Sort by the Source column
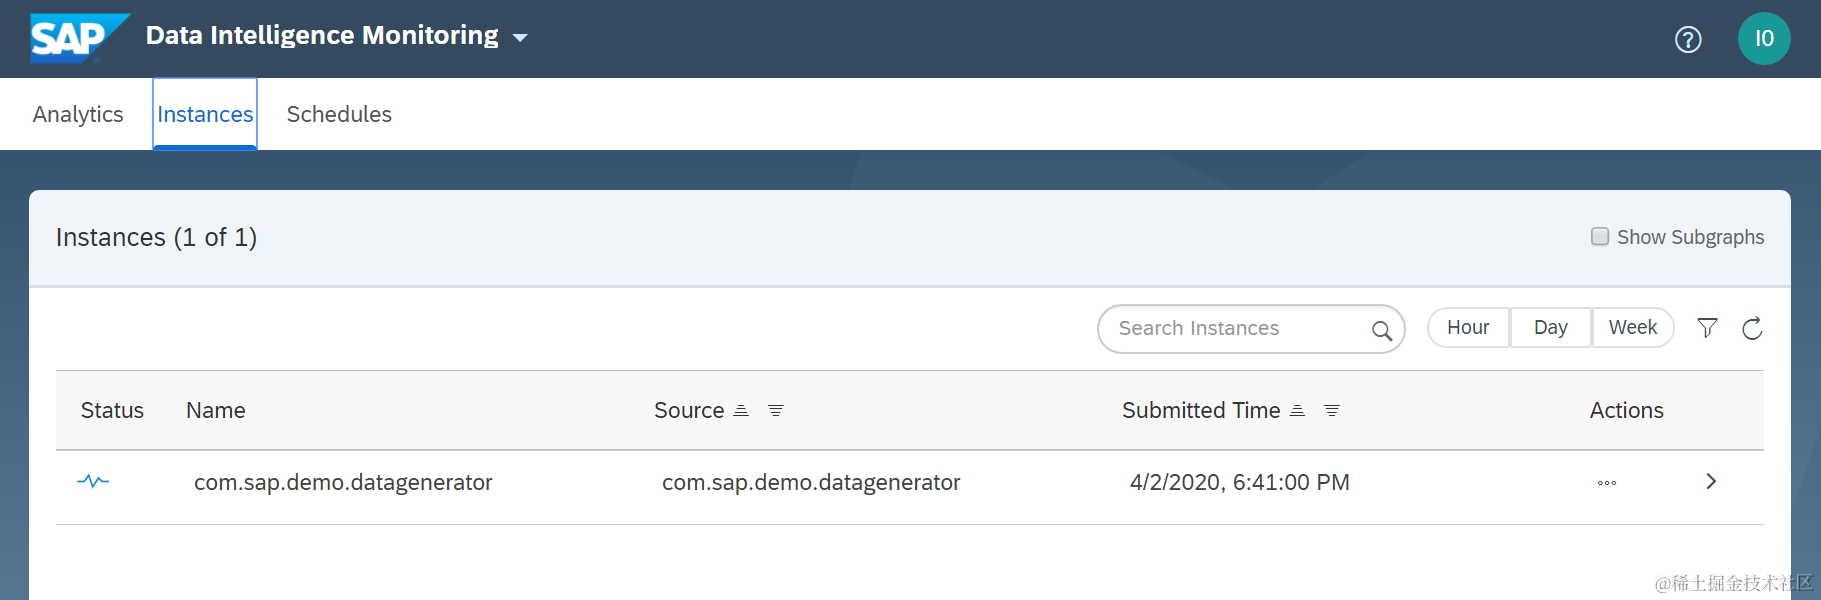1821x600 pixels. (741, 411)
